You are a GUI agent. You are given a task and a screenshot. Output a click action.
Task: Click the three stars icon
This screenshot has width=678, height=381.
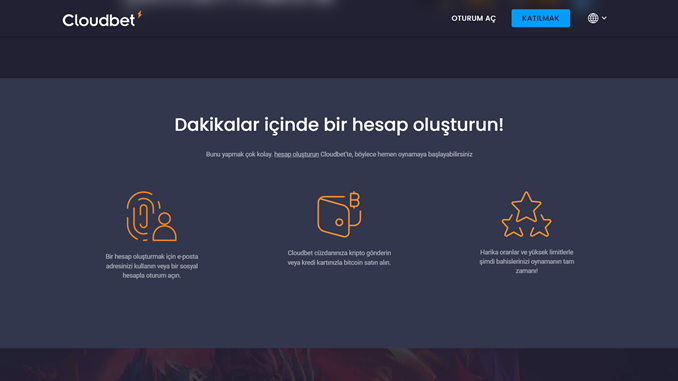526,214
